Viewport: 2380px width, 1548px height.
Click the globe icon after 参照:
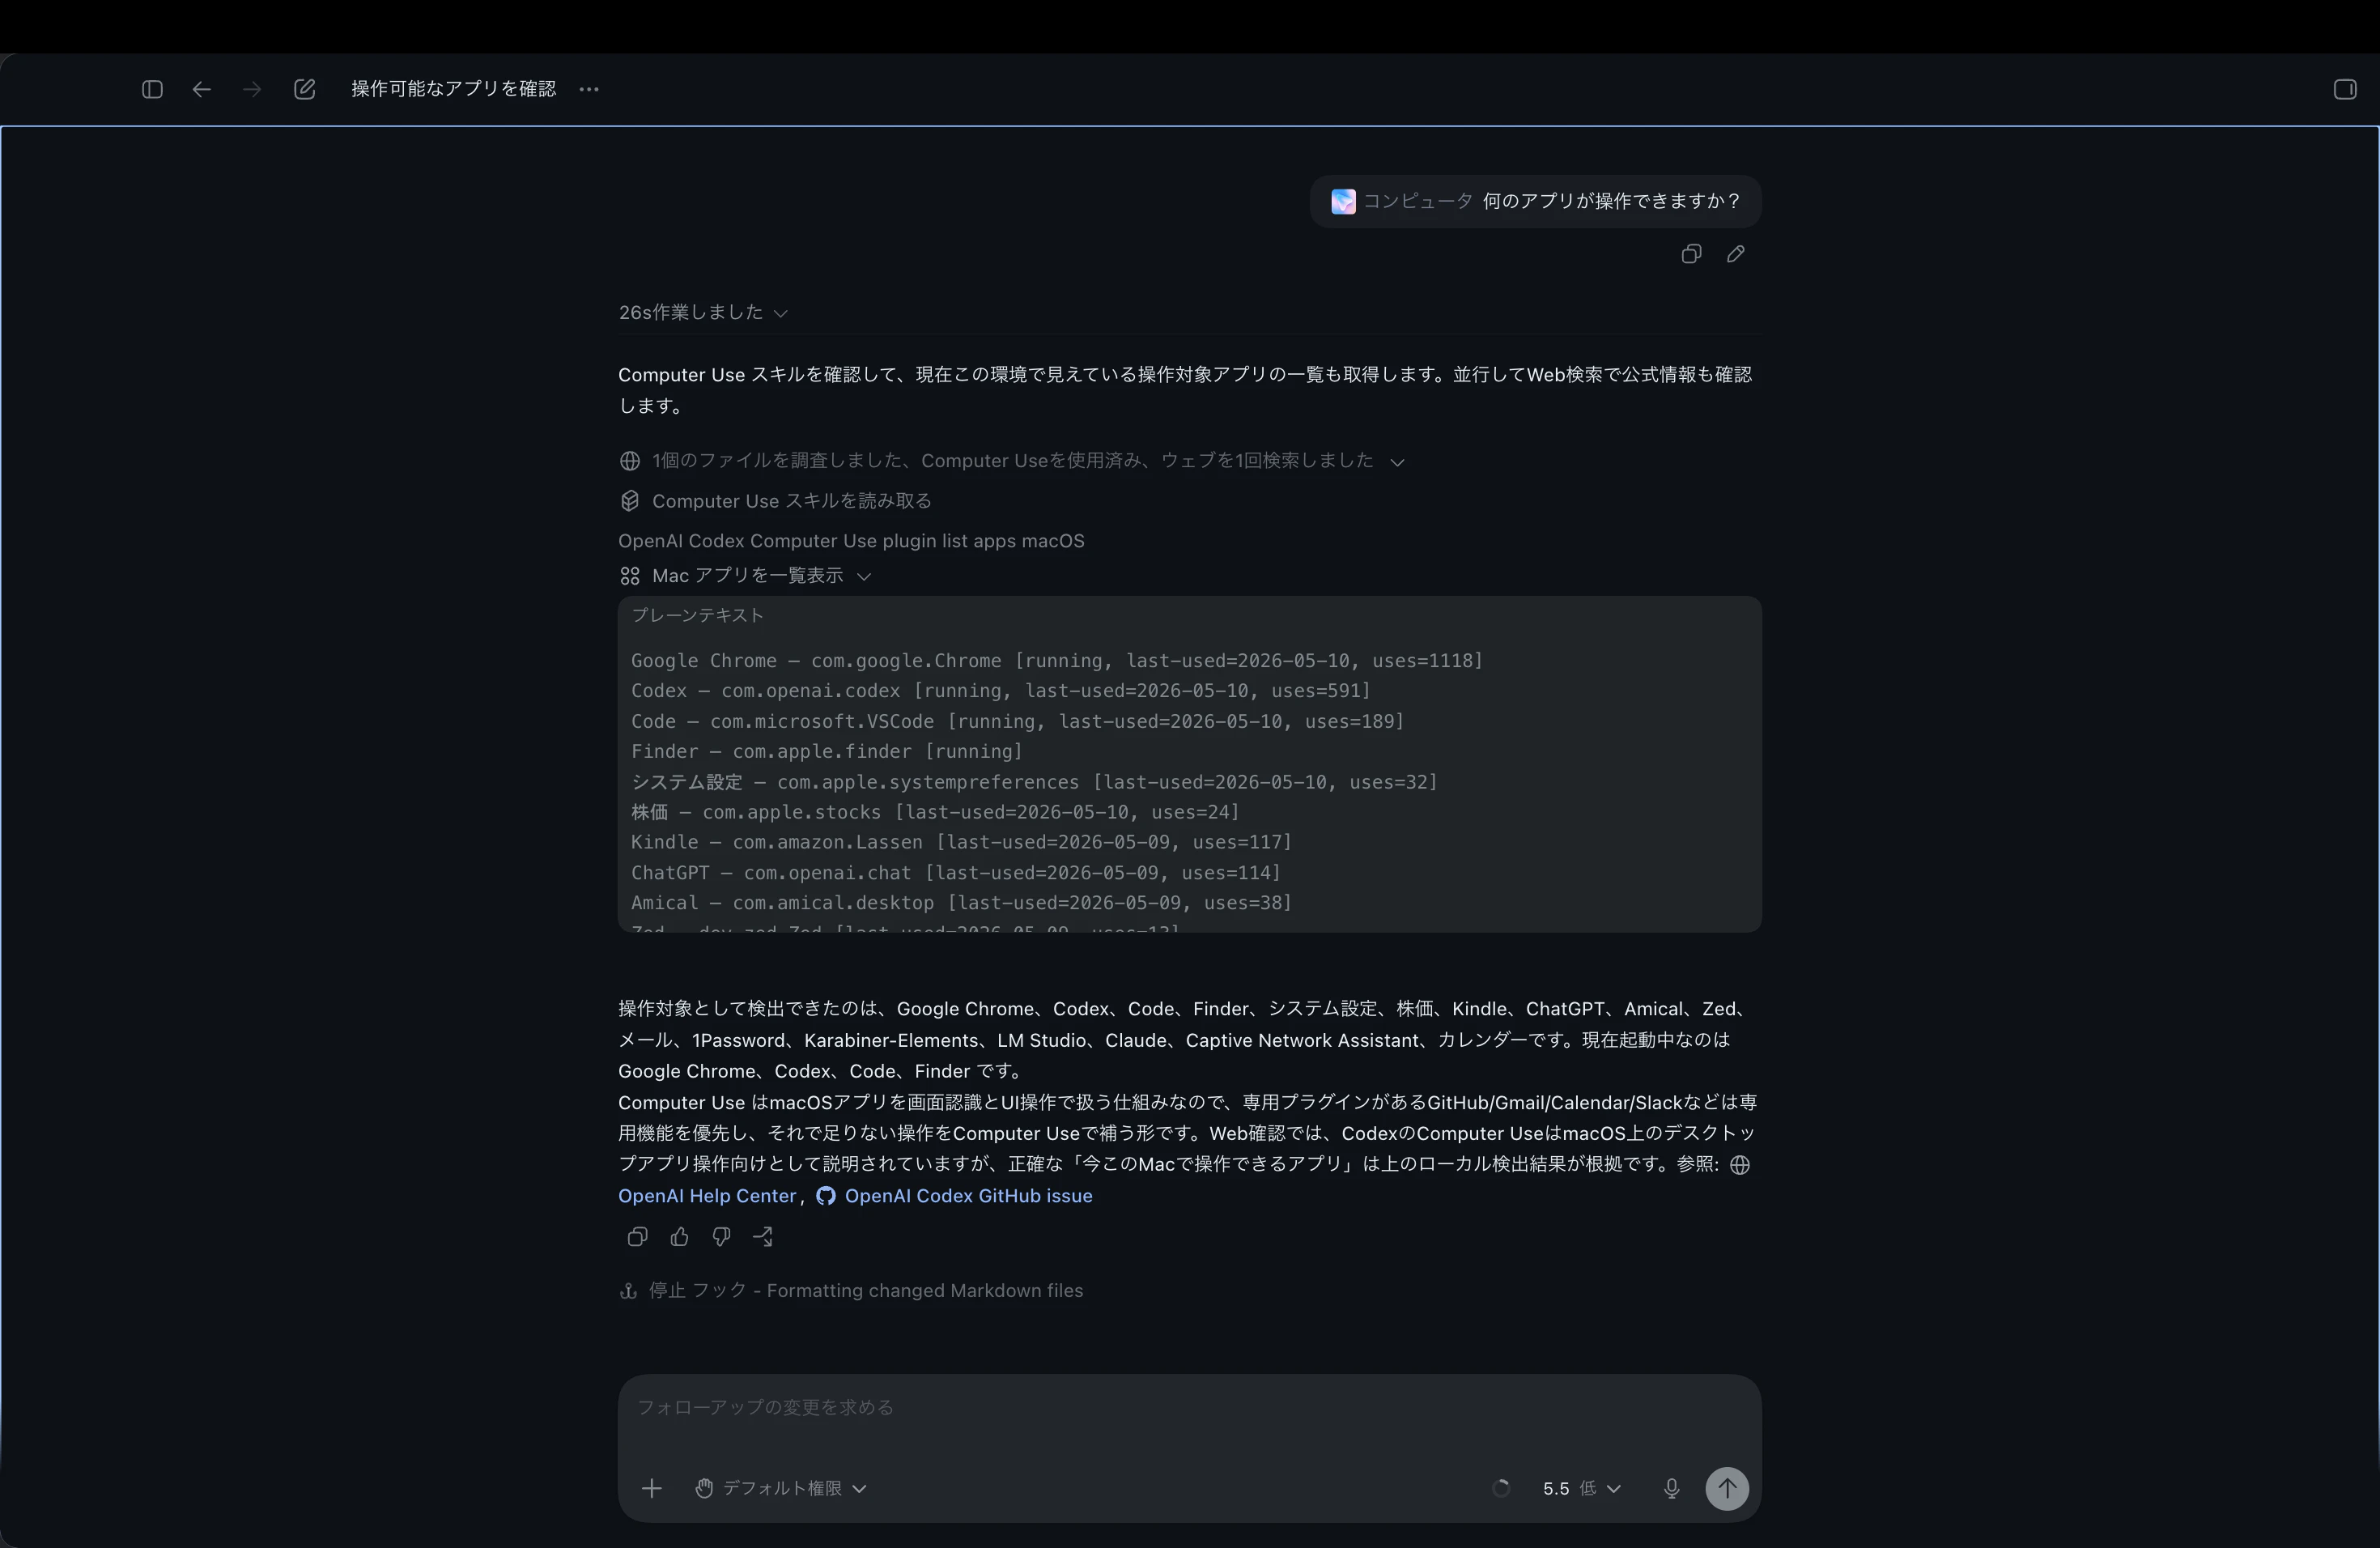[1740, 1165]
